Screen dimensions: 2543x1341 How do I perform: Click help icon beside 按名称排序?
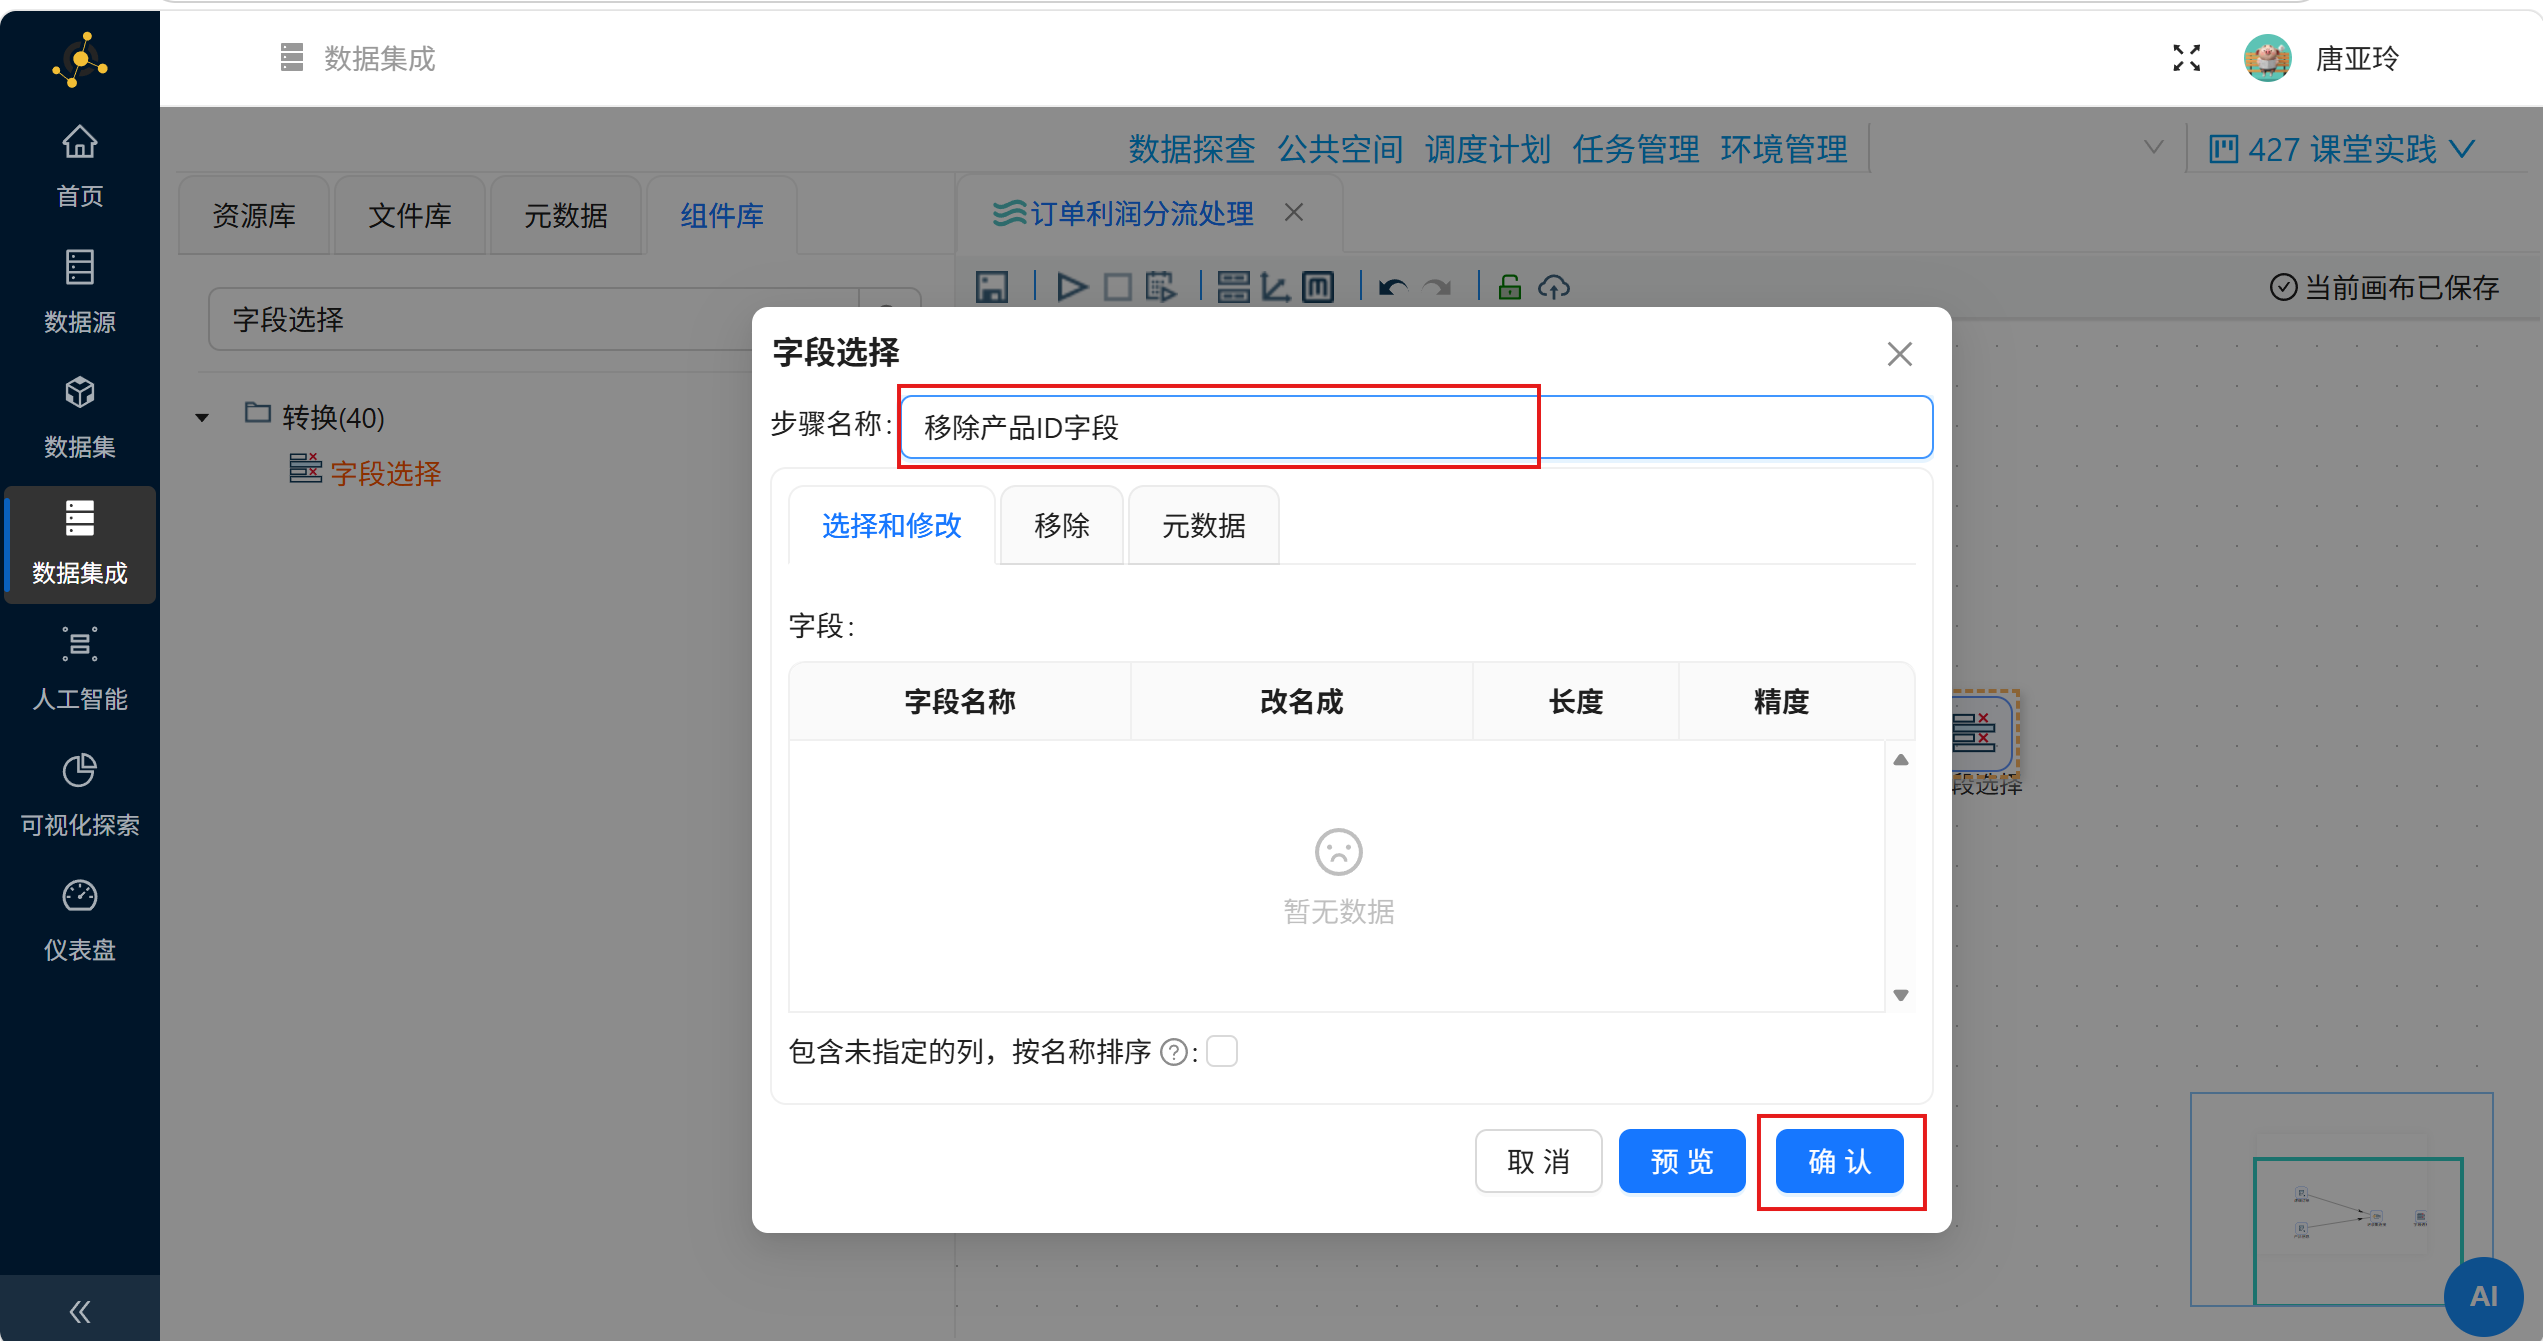(x=1174, y=1052)
